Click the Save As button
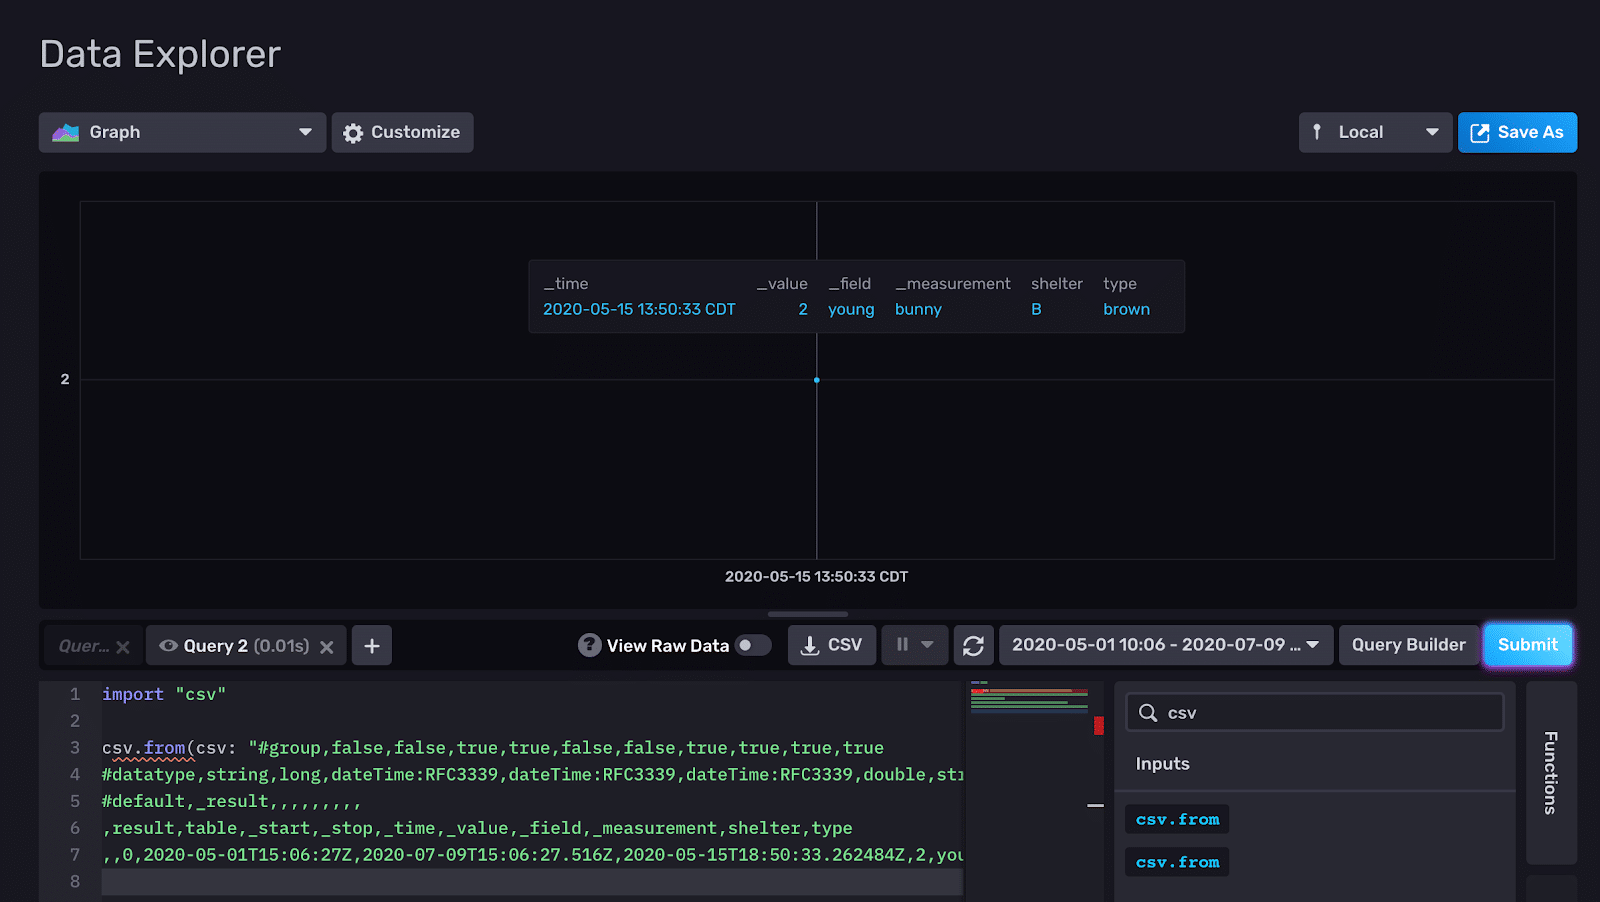The image size is (1600, 902). click(x=1517, y=132)
